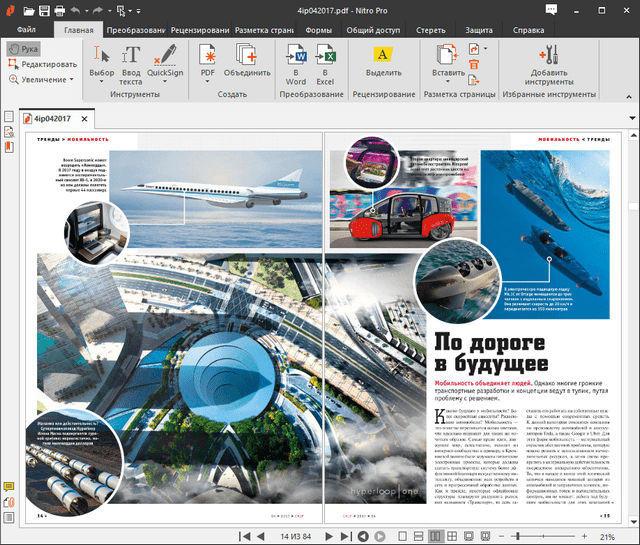The image size is (640, 545).
Task: Adjust the zoom slider in status bar
Action: click(518, 536)
